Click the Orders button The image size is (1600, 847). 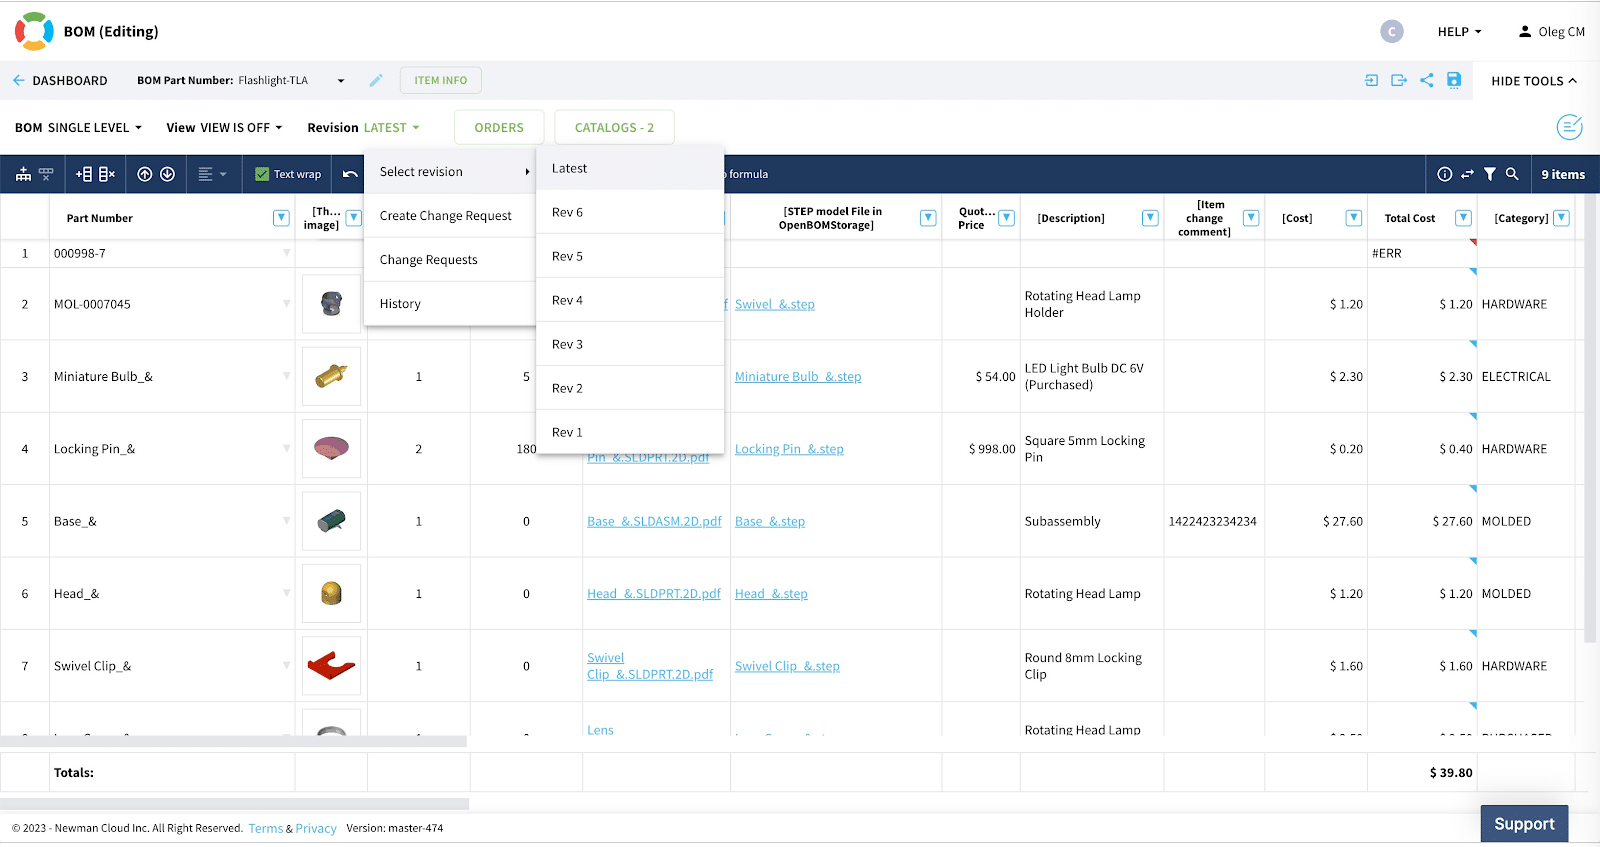[x=499, y=128]
